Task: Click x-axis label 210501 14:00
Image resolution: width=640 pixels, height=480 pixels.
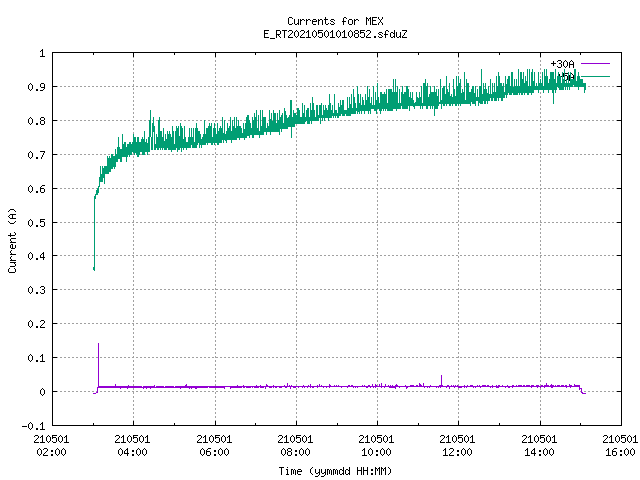Action: (x=539, y=445)
